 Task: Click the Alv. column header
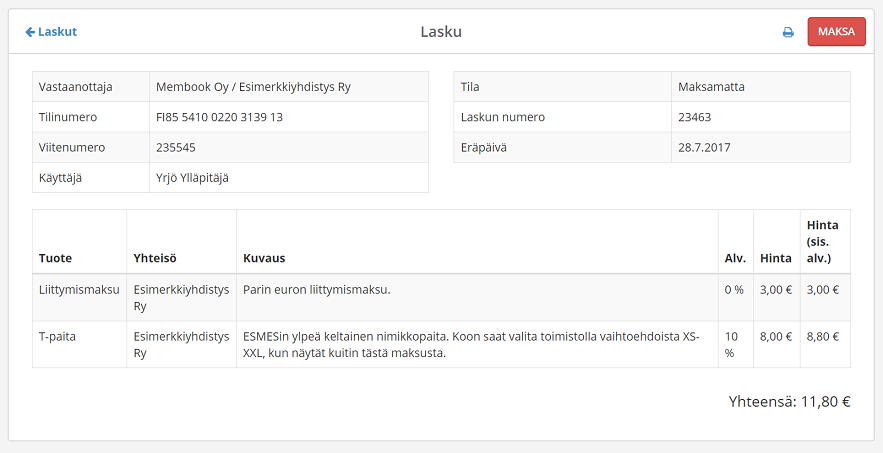[x=735, y=258]
